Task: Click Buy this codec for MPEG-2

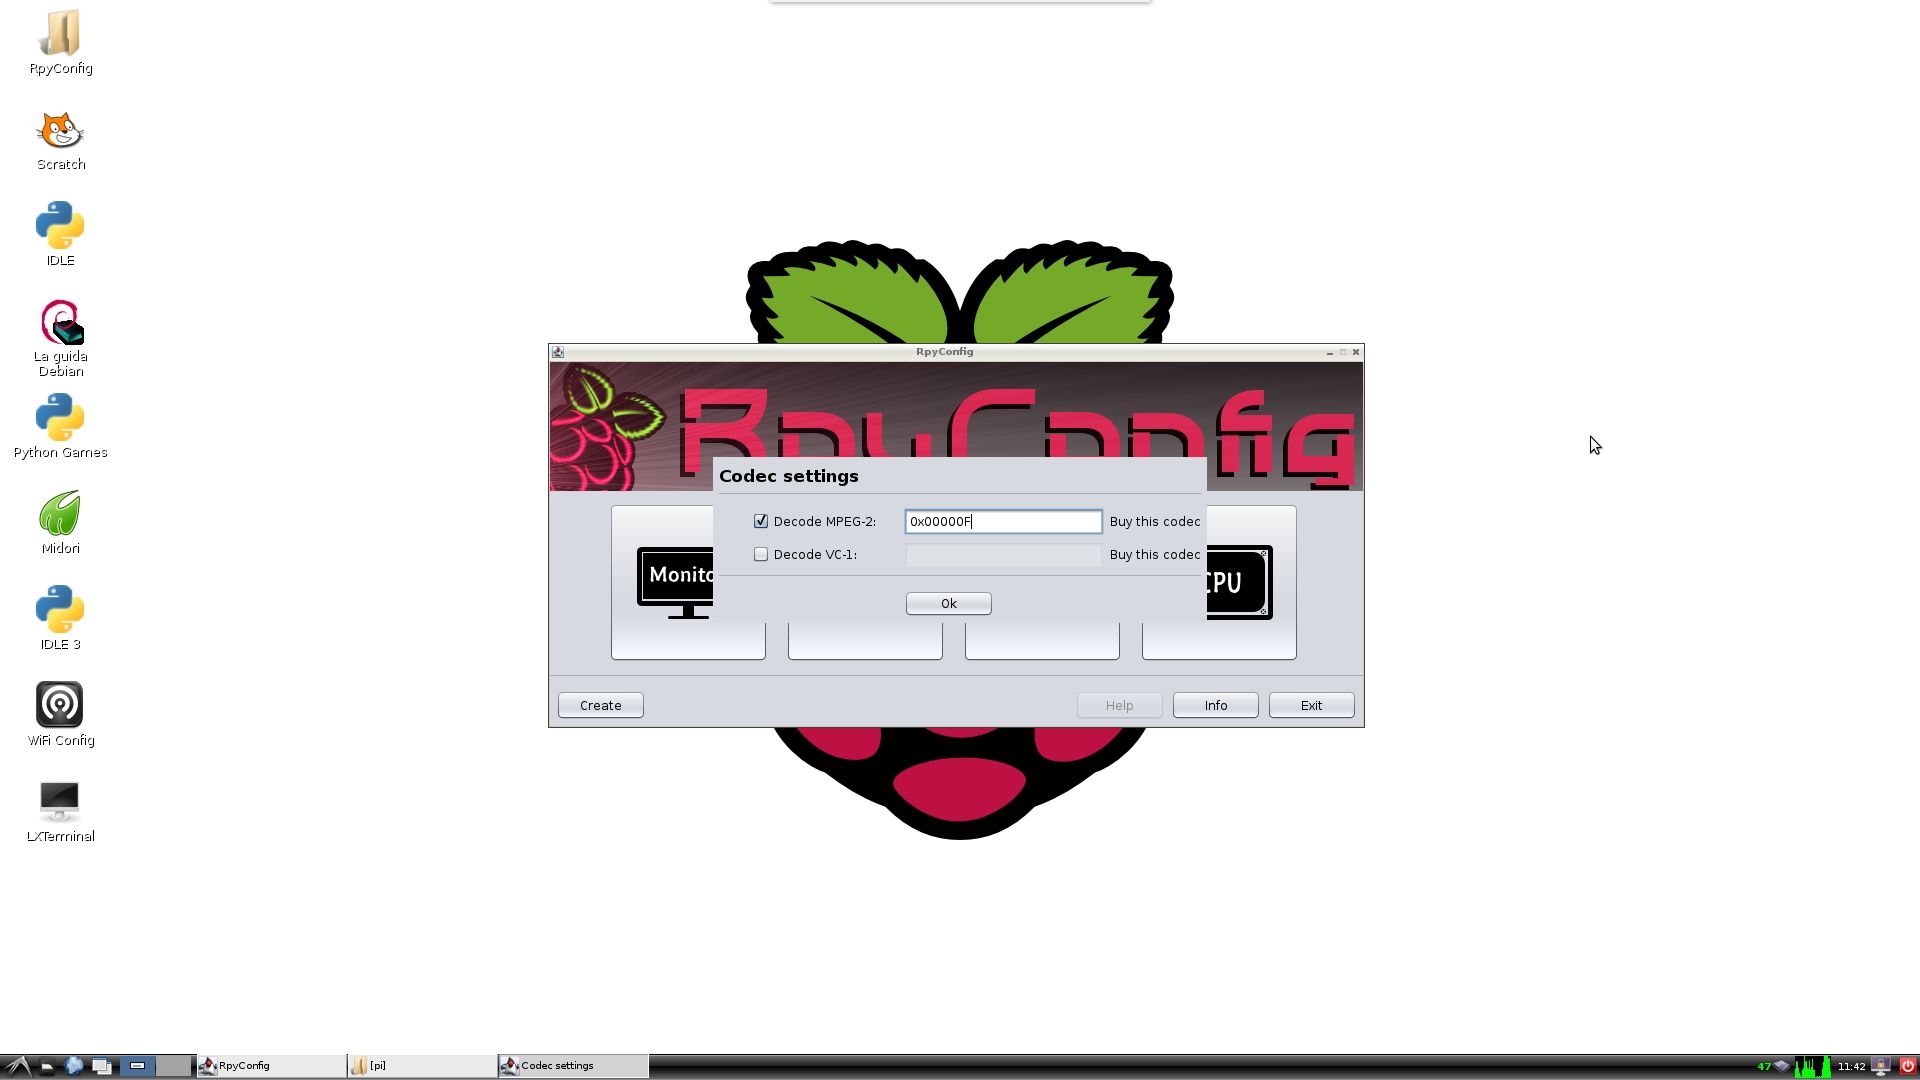Action: point(1154,521)
